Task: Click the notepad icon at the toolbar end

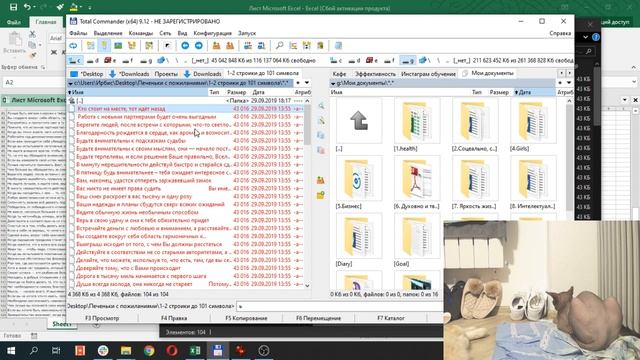Action: (338, 46)
